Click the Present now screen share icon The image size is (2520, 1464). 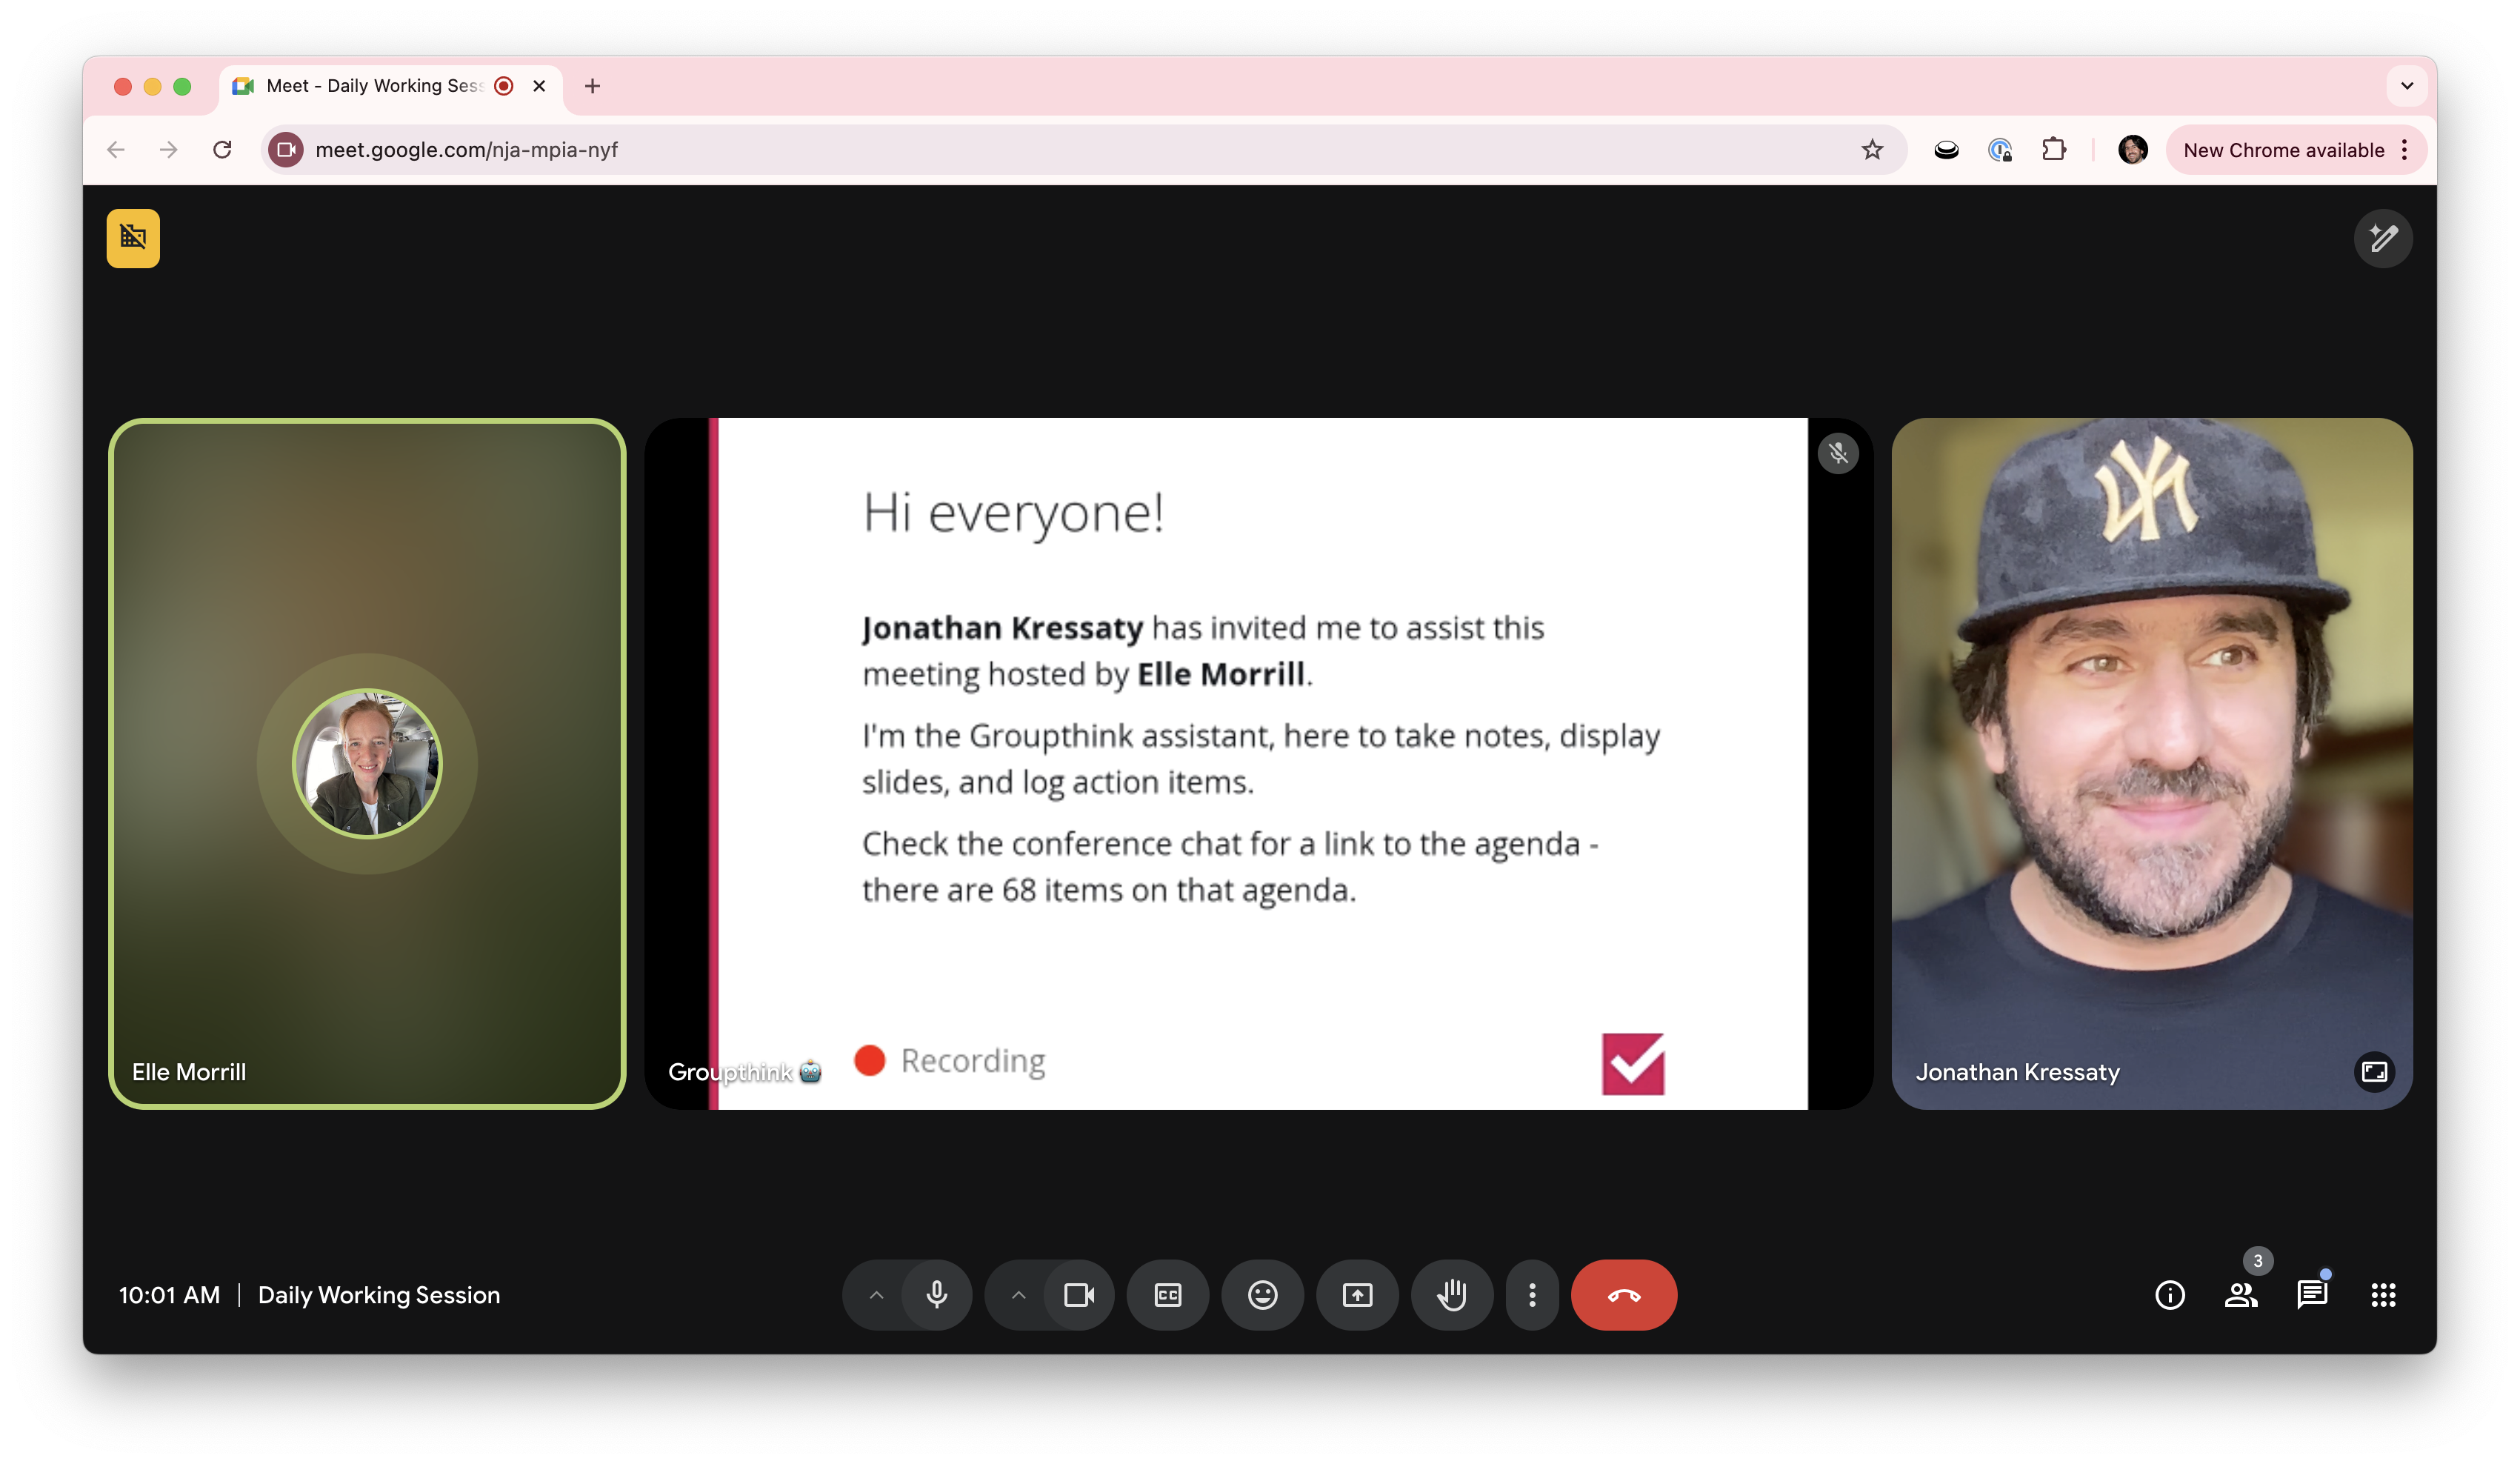(1357, 1294)
